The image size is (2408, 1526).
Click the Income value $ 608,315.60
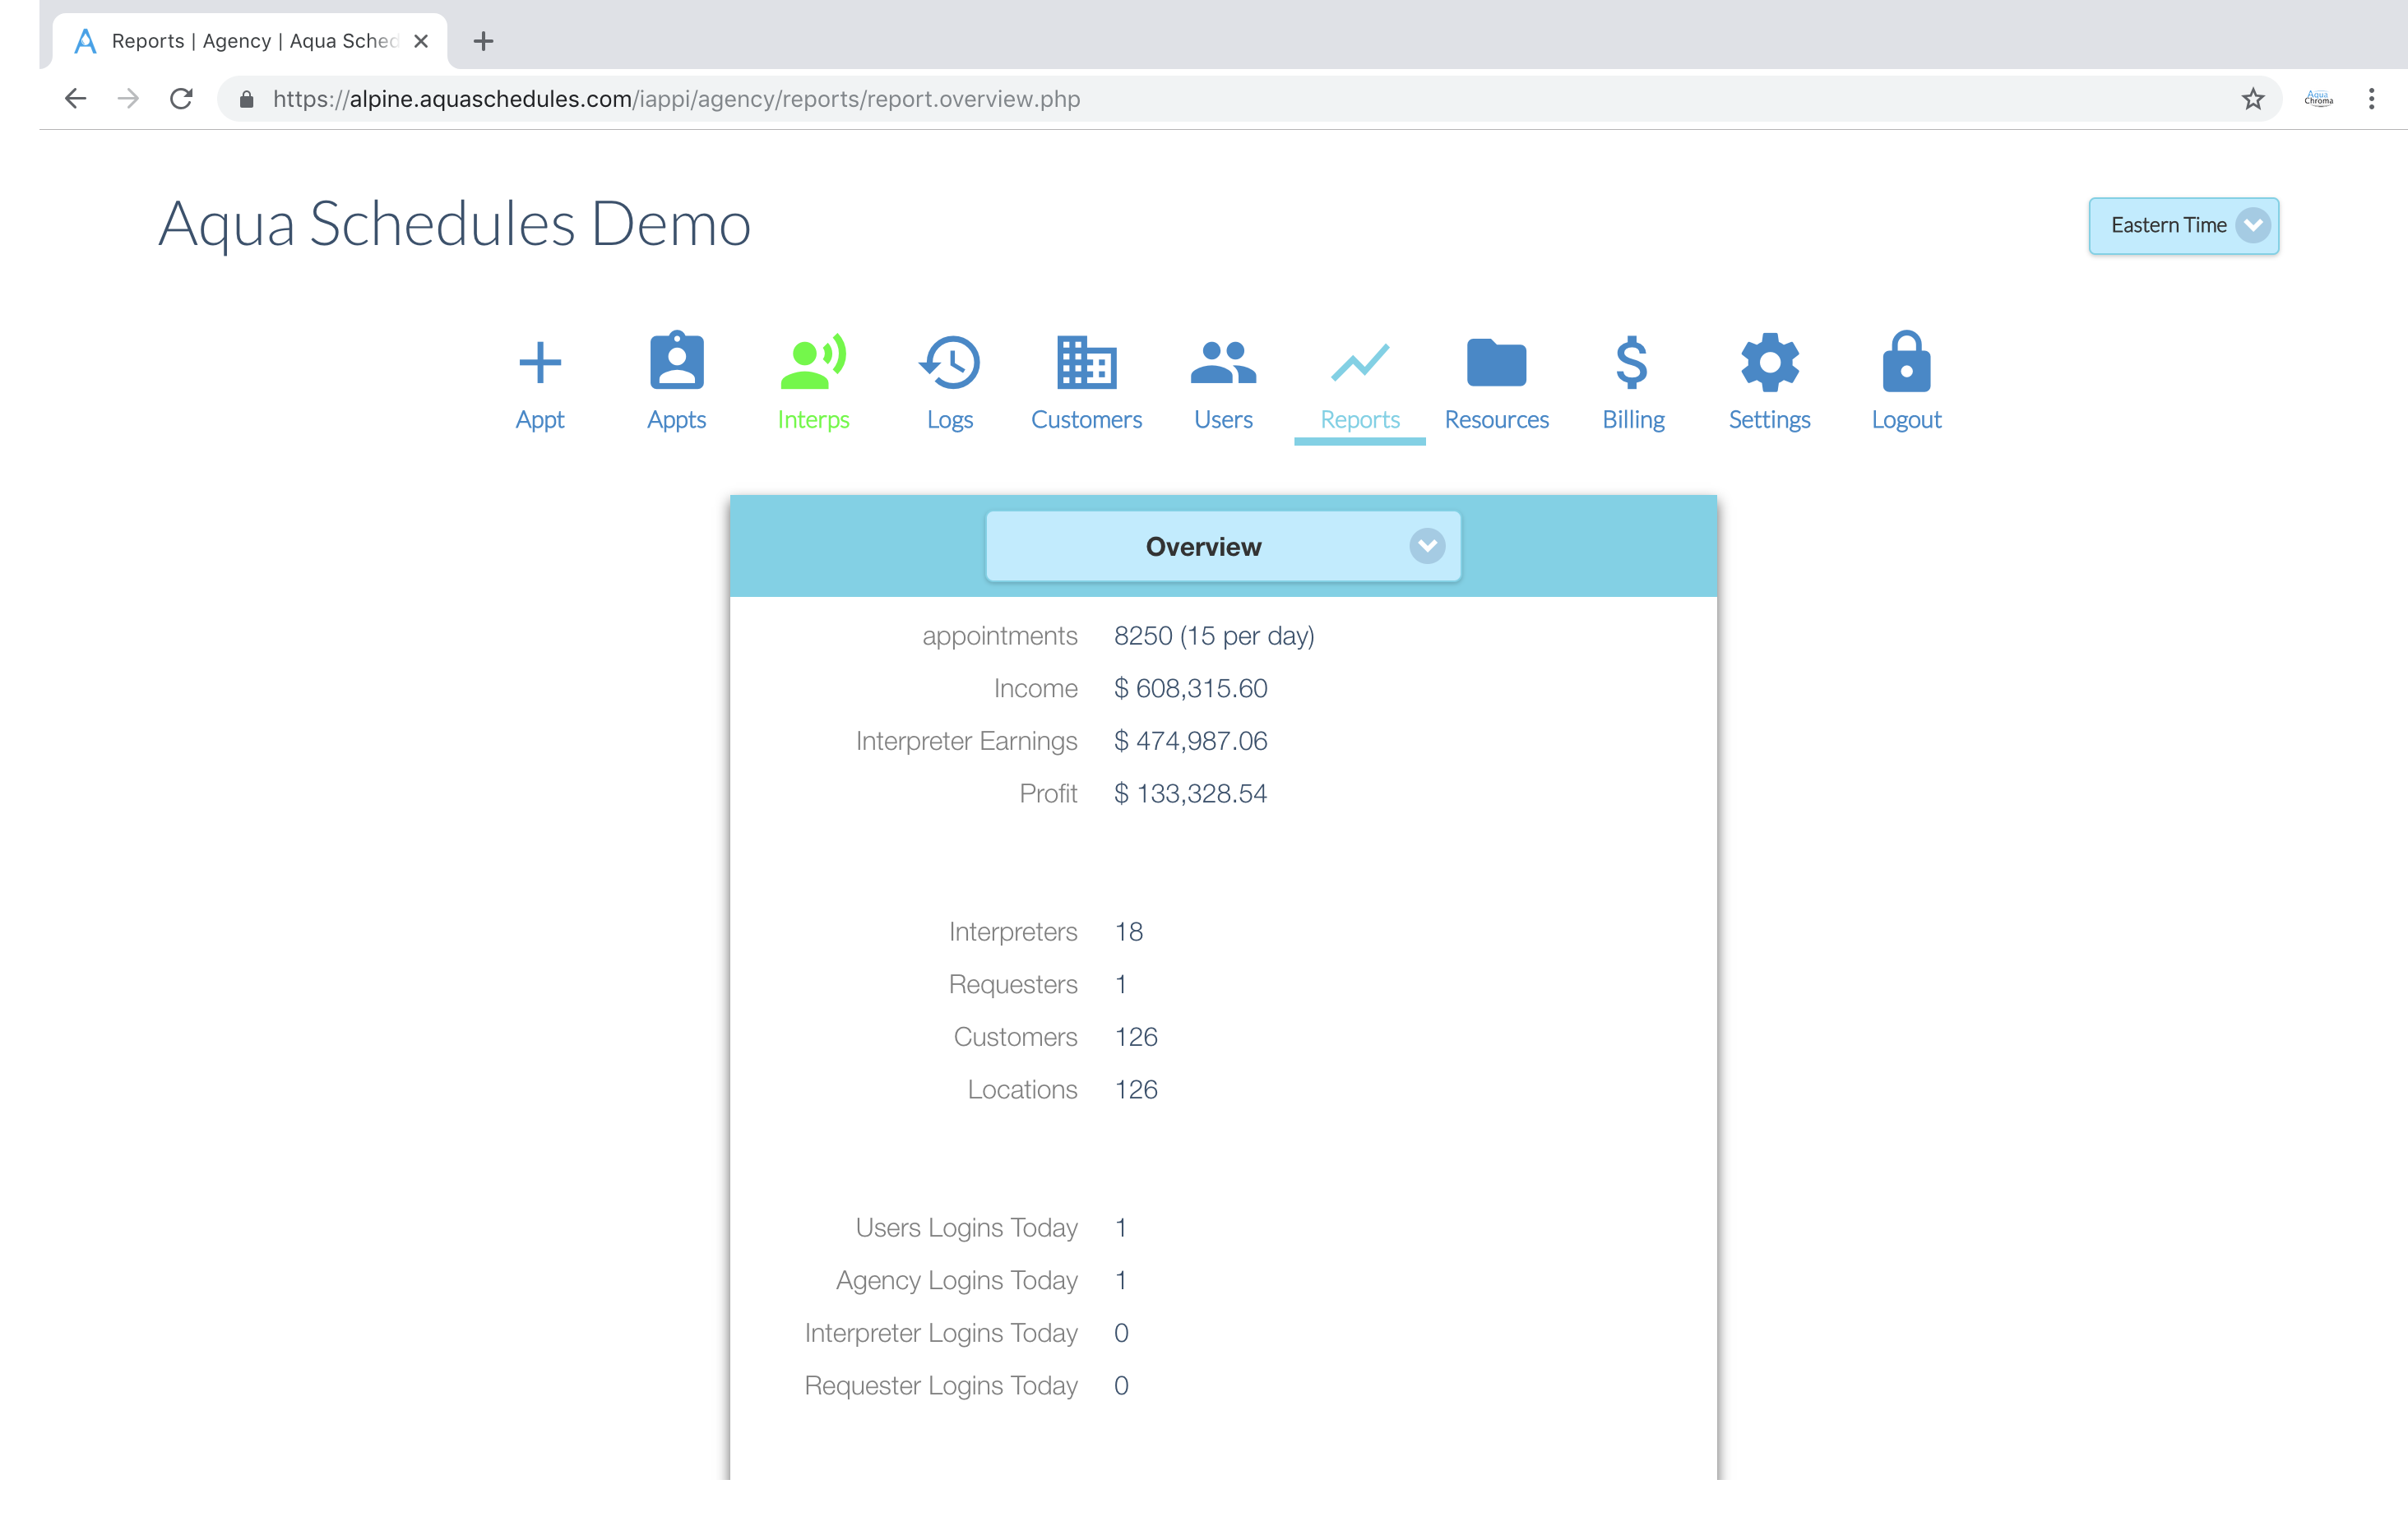[1190, 688]
